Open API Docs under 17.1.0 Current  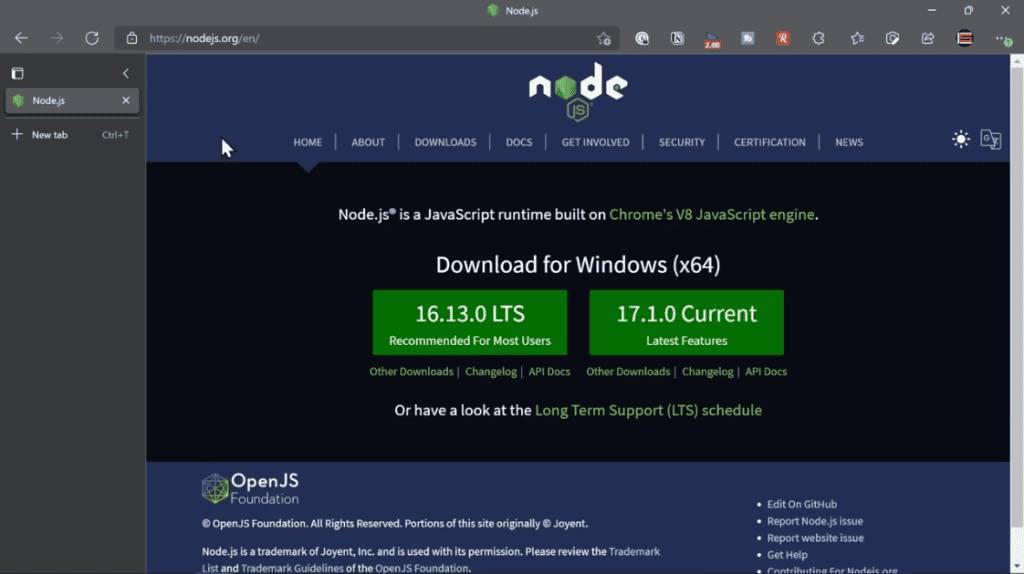point(766,372)
